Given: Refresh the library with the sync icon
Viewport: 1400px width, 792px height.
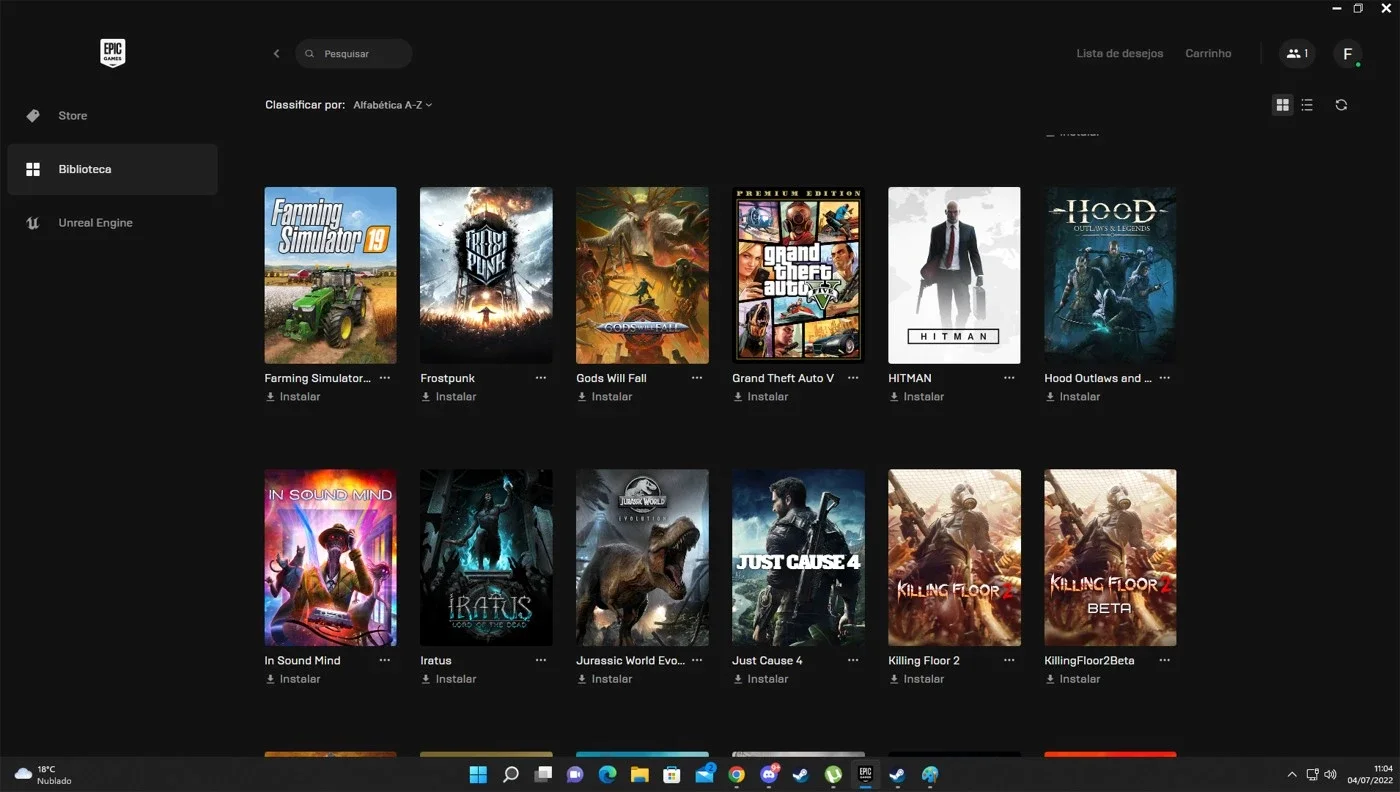Looking at the screenshot, I should click(1341, 105).
